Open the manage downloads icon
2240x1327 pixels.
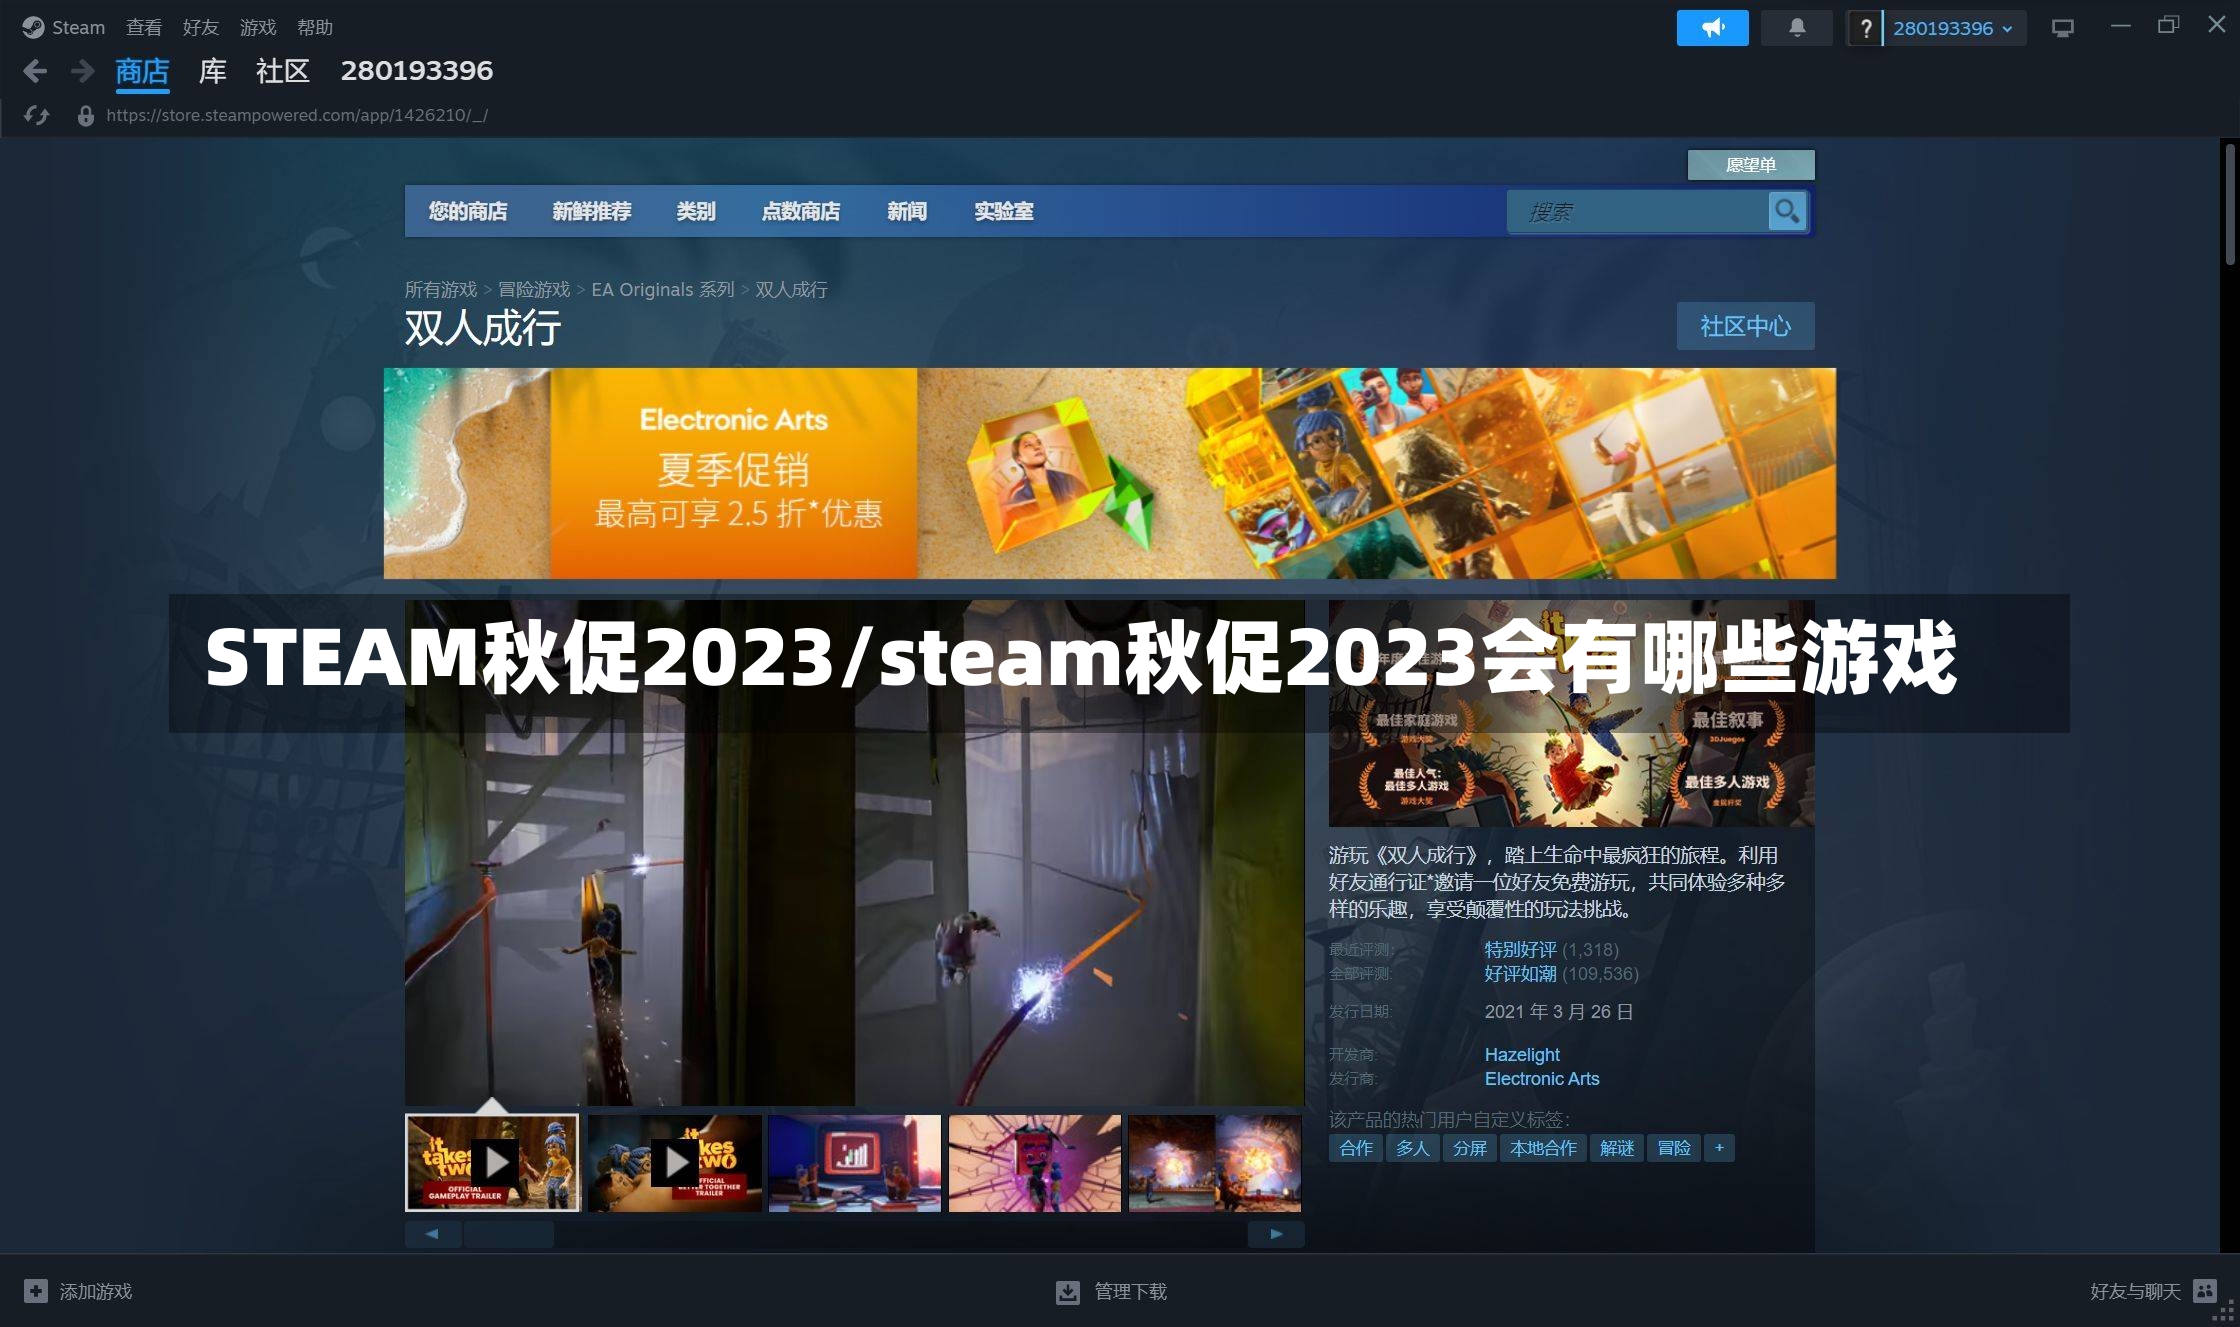tap(1068, 1292)
